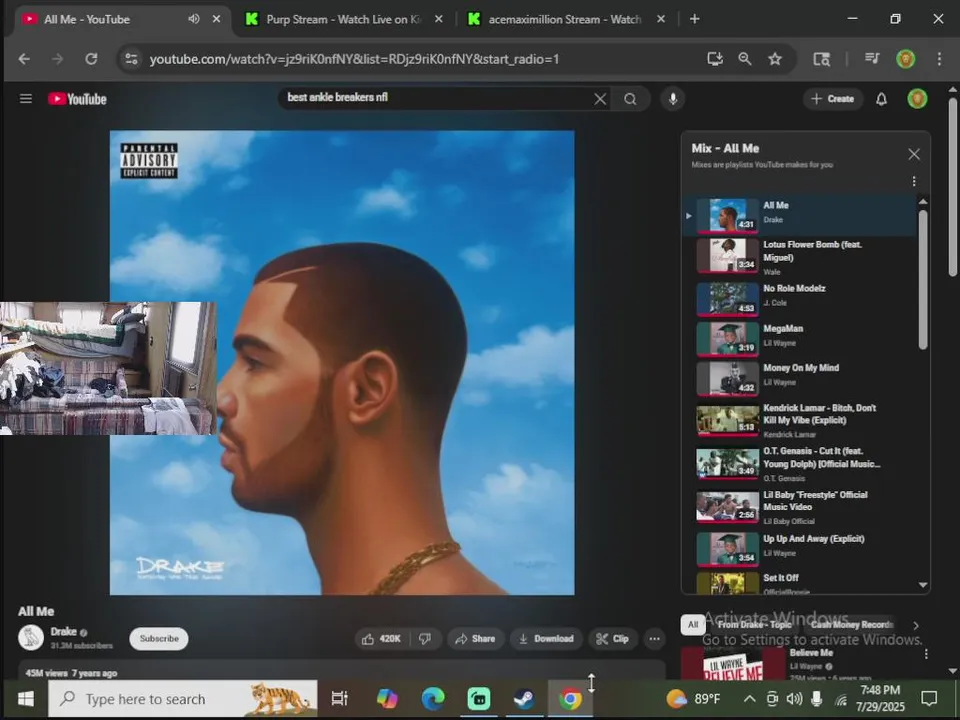The image size is (960, 720).
Task: Go to the YouTube home logo
Action: click(77, 99)
